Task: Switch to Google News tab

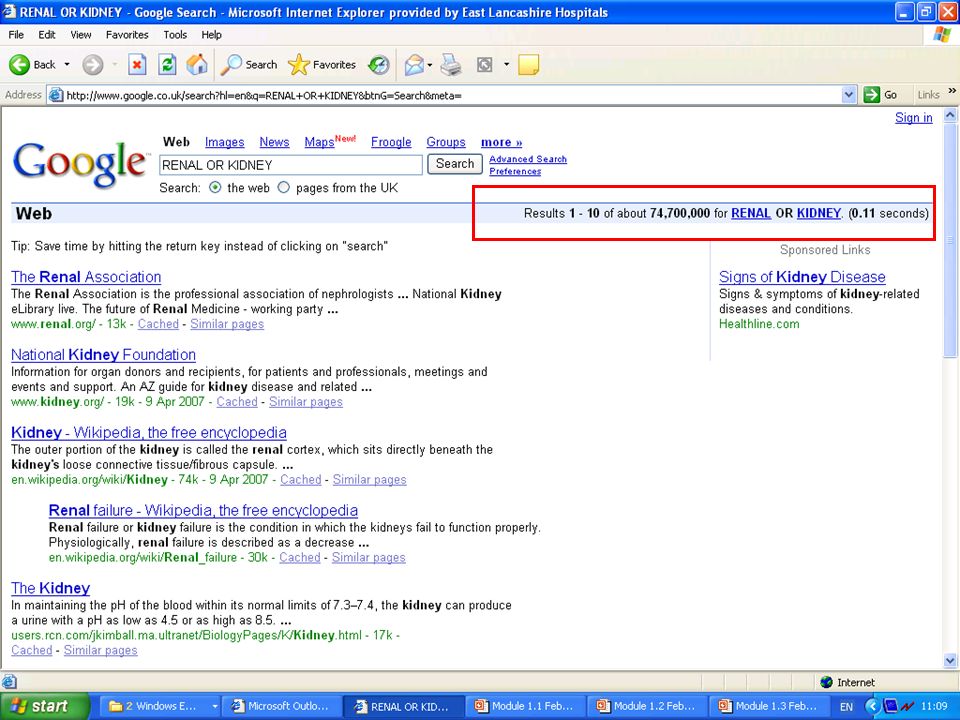Action: pyautogui.click(x=274, y=142)
